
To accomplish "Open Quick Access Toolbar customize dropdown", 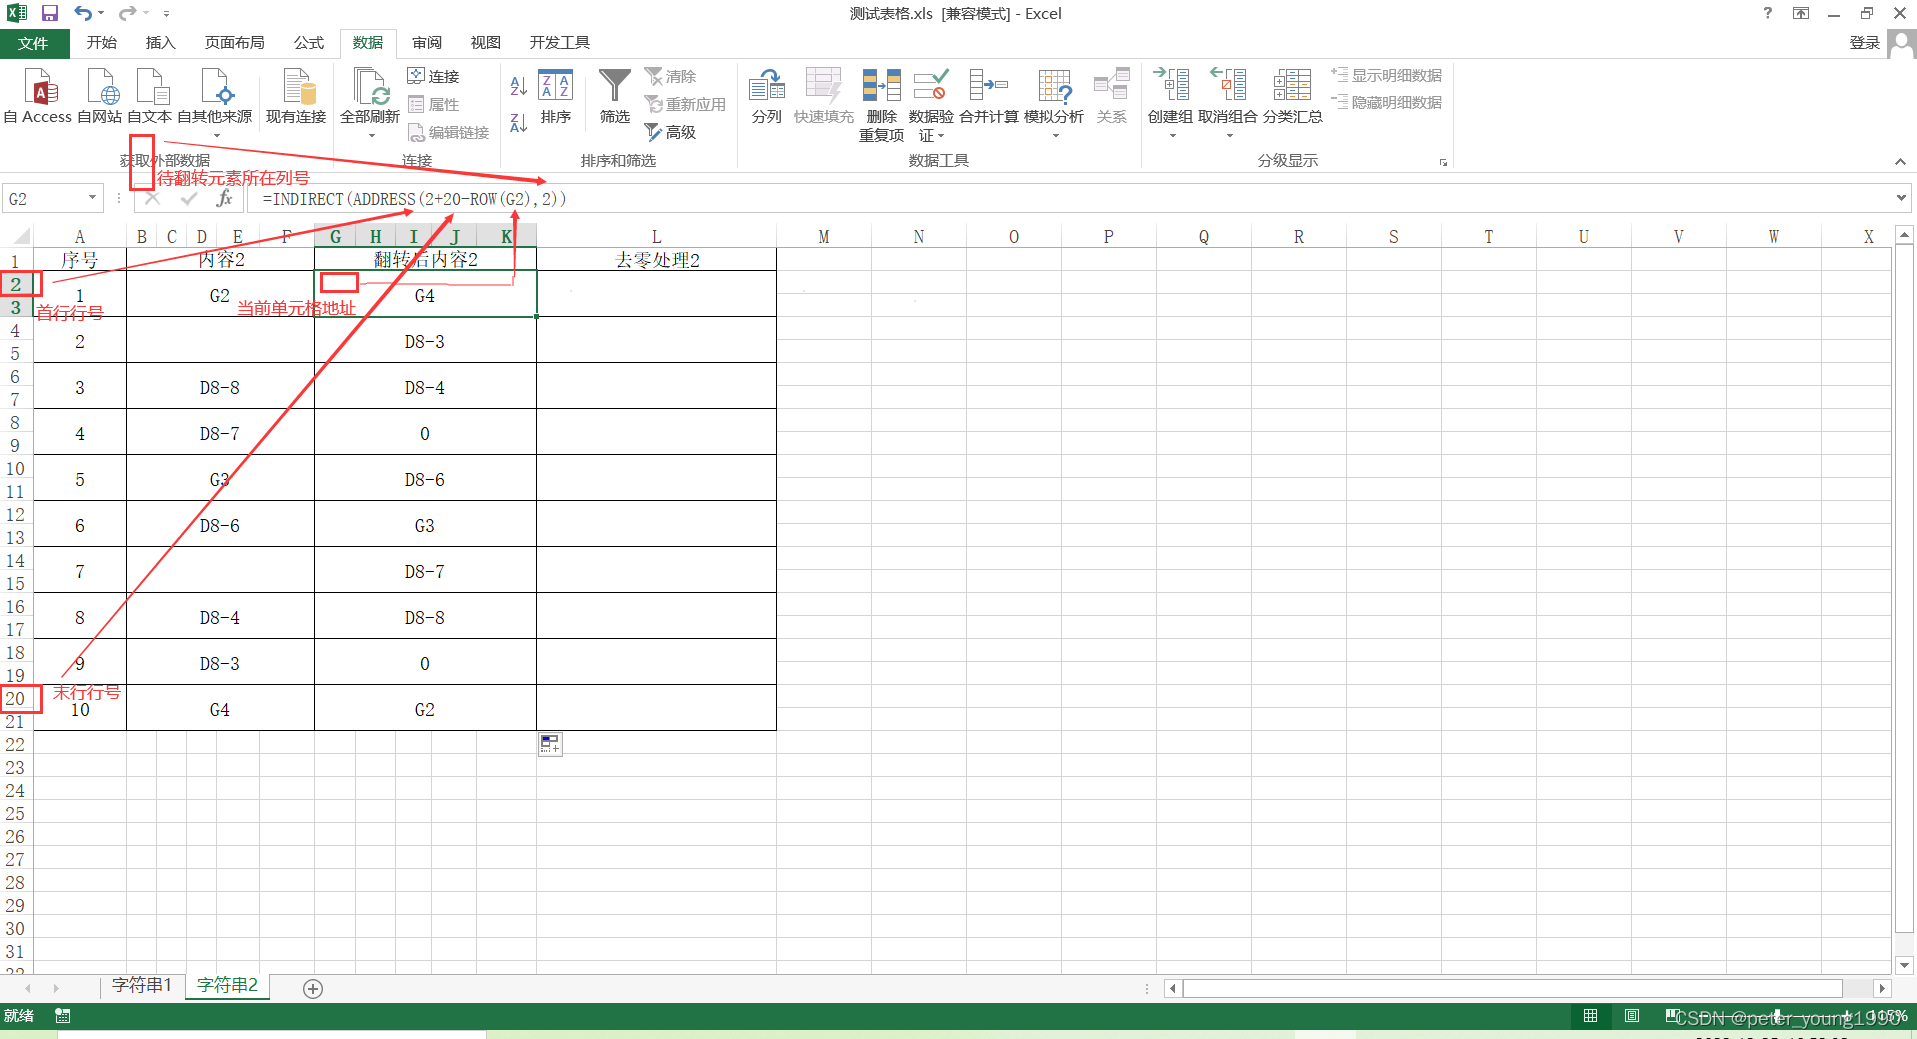I will point(166,14).
